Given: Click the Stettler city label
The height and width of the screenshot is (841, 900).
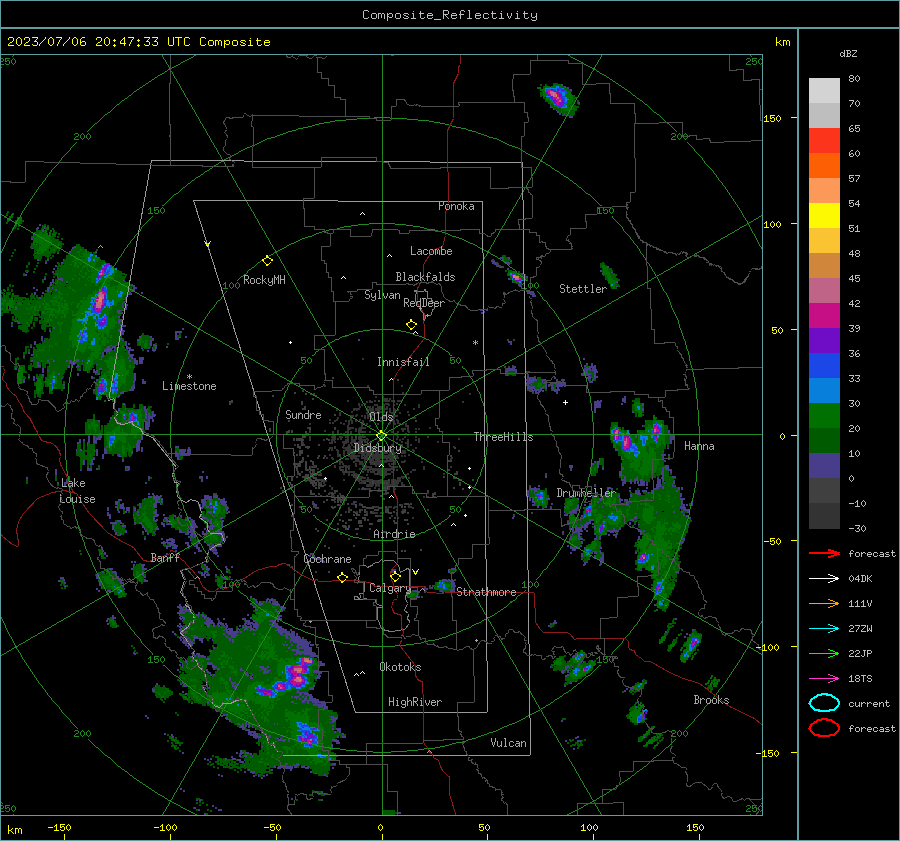Looking at the screenshot, I should coord(583,289).
